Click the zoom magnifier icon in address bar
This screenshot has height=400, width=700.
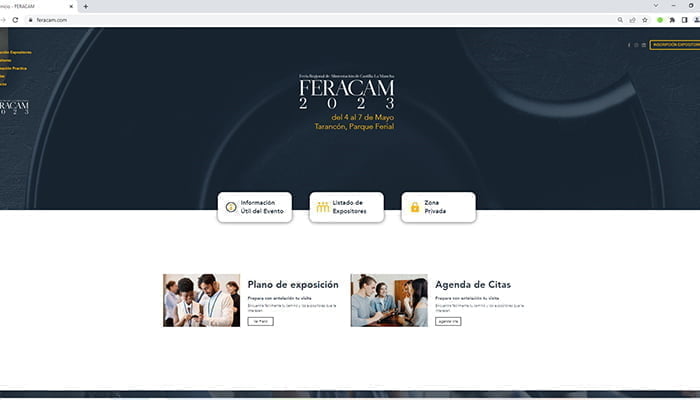point(620,19)
